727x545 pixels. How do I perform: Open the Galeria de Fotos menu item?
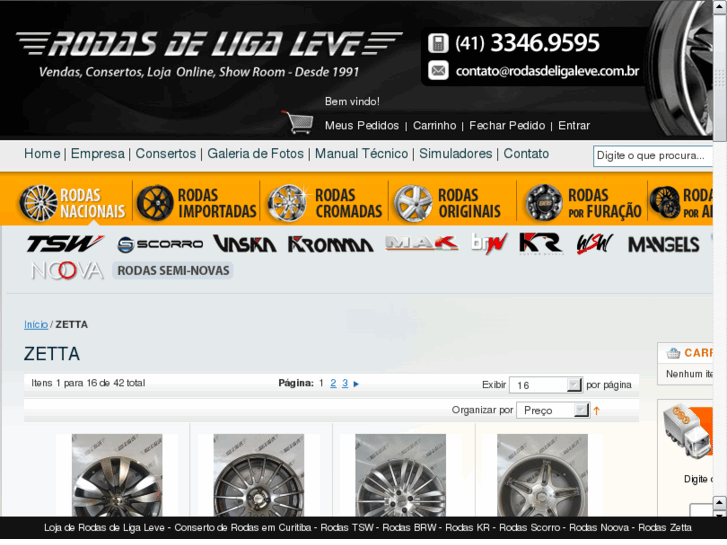coord(255,154)
